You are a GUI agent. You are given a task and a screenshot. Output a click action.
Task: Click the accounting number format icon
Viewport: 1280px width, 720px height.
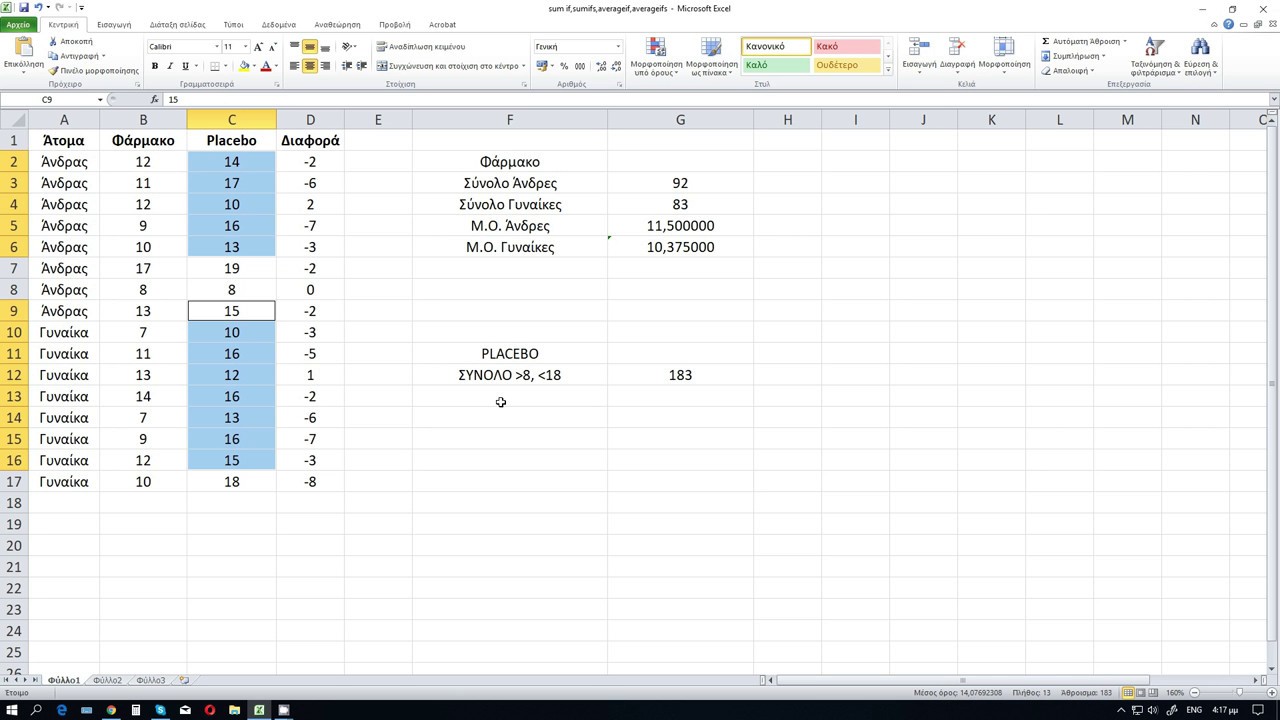[x=541, y=66]
